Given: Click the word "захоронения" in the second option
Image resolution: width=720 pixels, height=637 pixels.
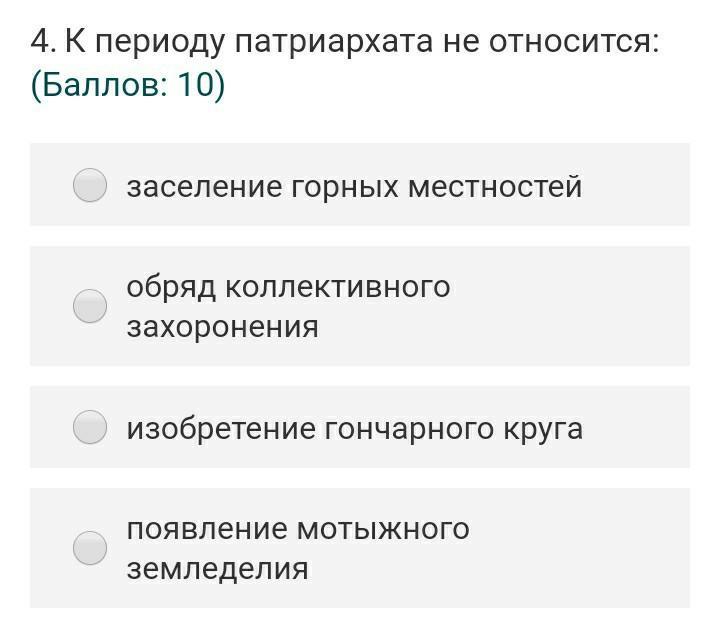Looking at the screenshot, I should (x=222, y=327).
